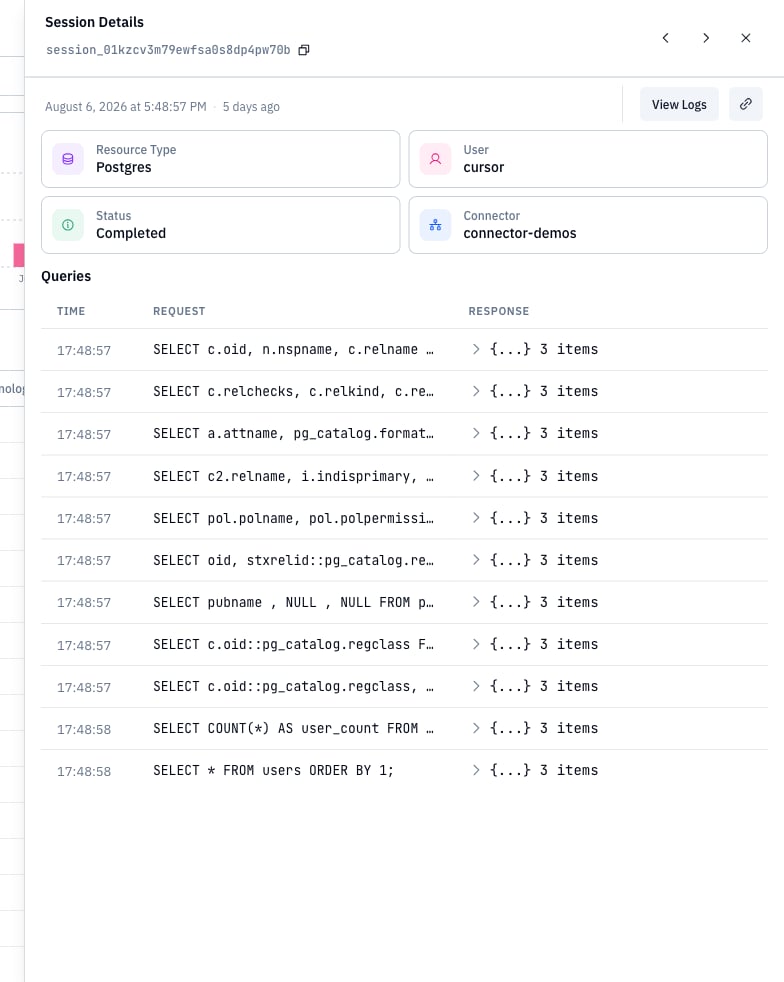The width and height of the screenshot is (784, 982).
Task: Expand the response for the c.oid::pg_catalog.regclass, … query
Action: click(476, 686)
